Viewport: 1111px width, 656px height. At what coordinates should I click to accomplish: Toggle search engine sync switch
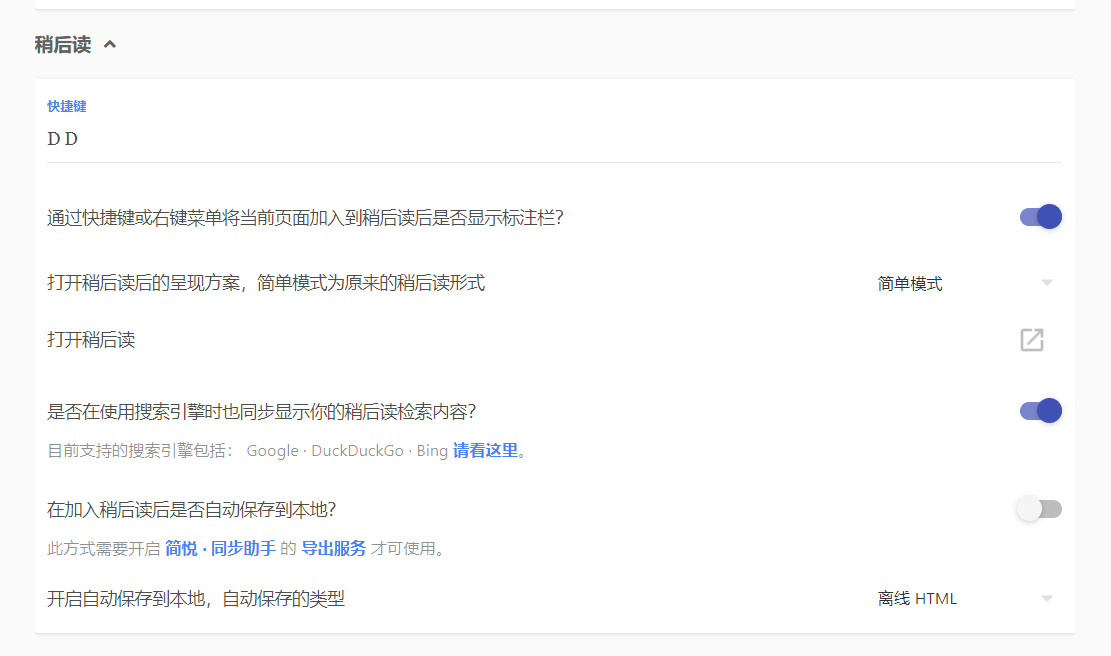1040,411
